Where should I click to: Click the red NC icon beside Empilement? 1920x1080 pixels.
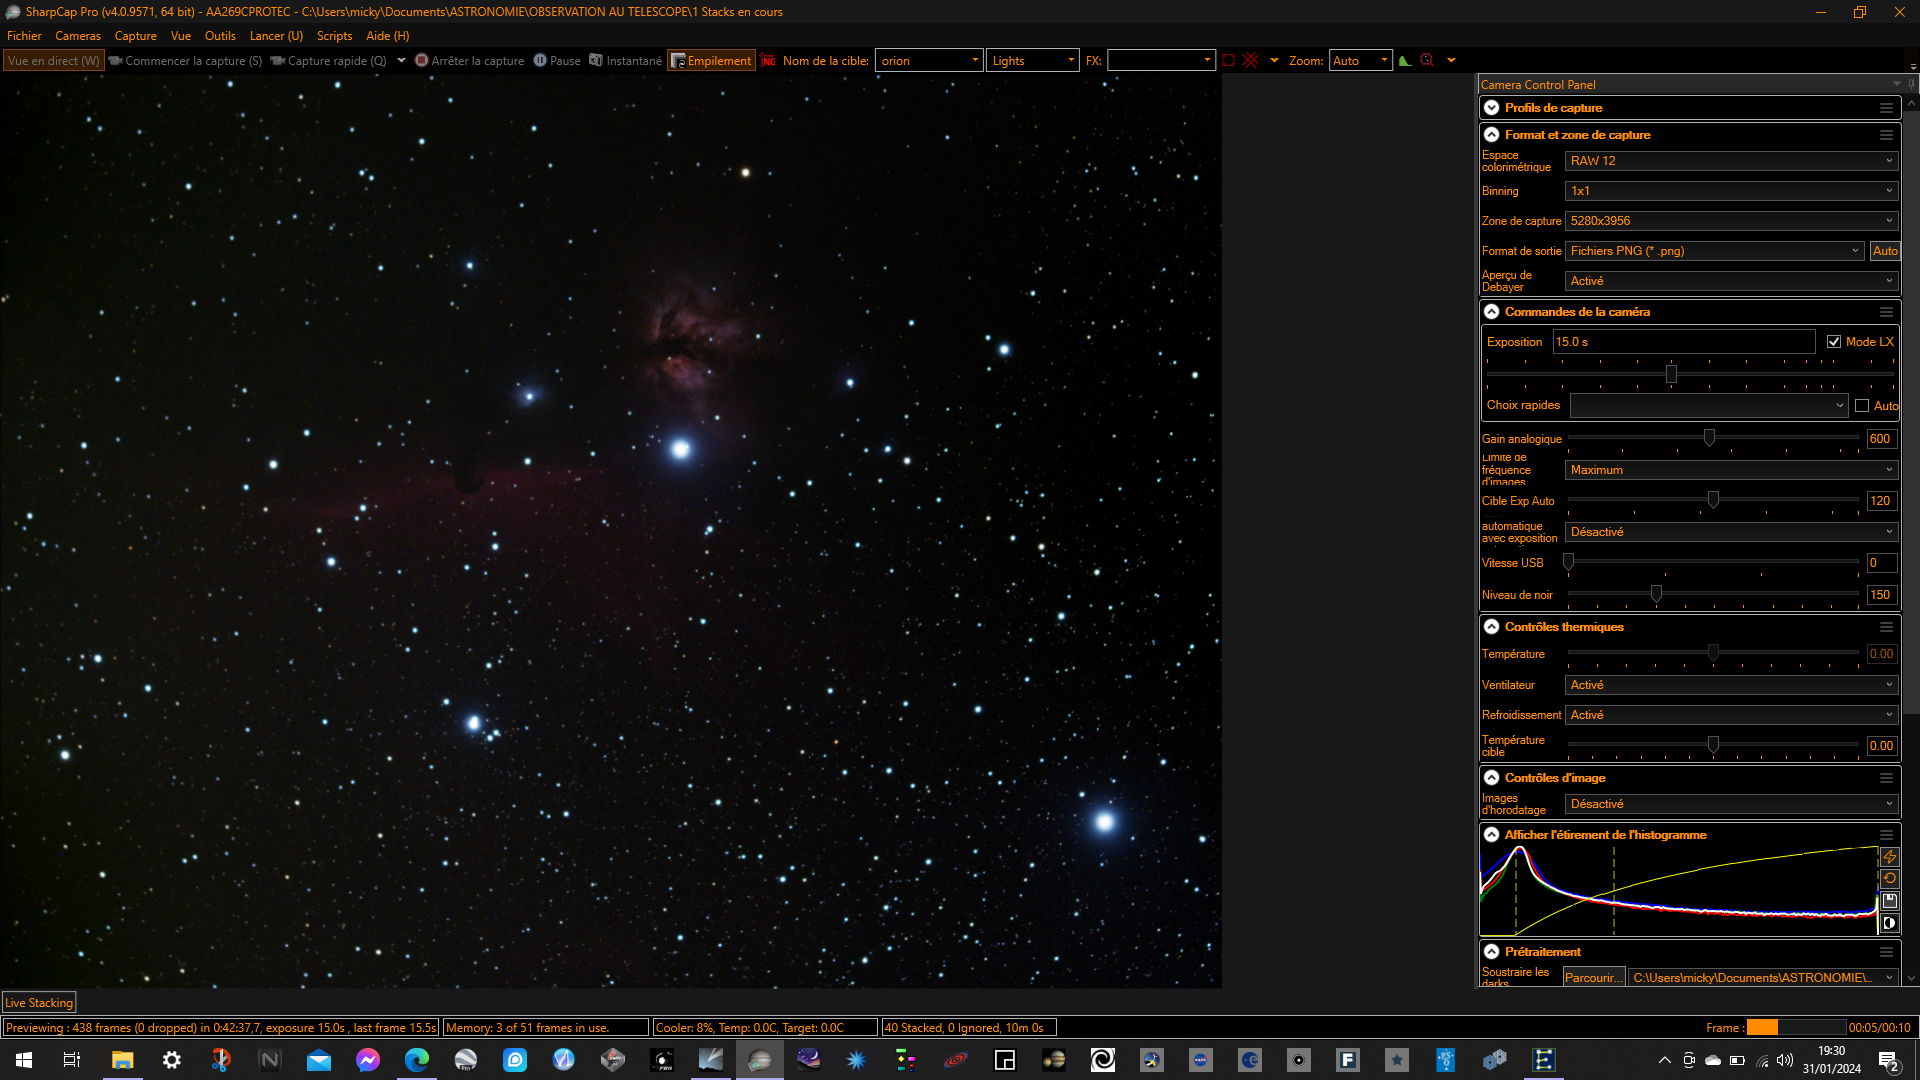[x=768, y=61]
